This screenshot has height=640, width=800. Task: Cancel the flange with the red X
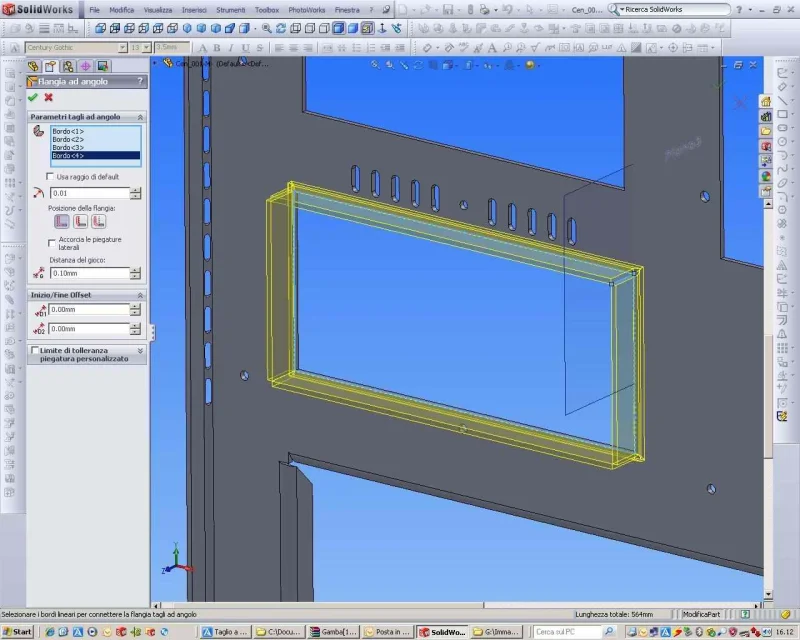(48, 97)
